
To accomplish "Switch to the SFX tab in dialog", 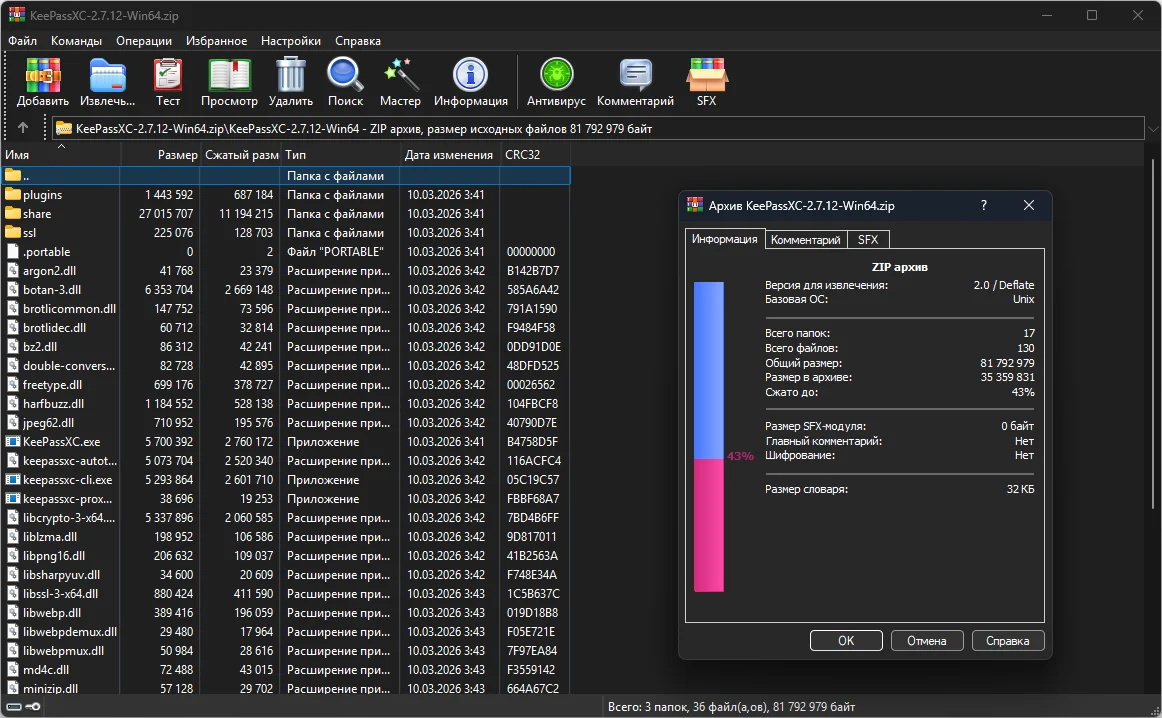I will point(867,240).
